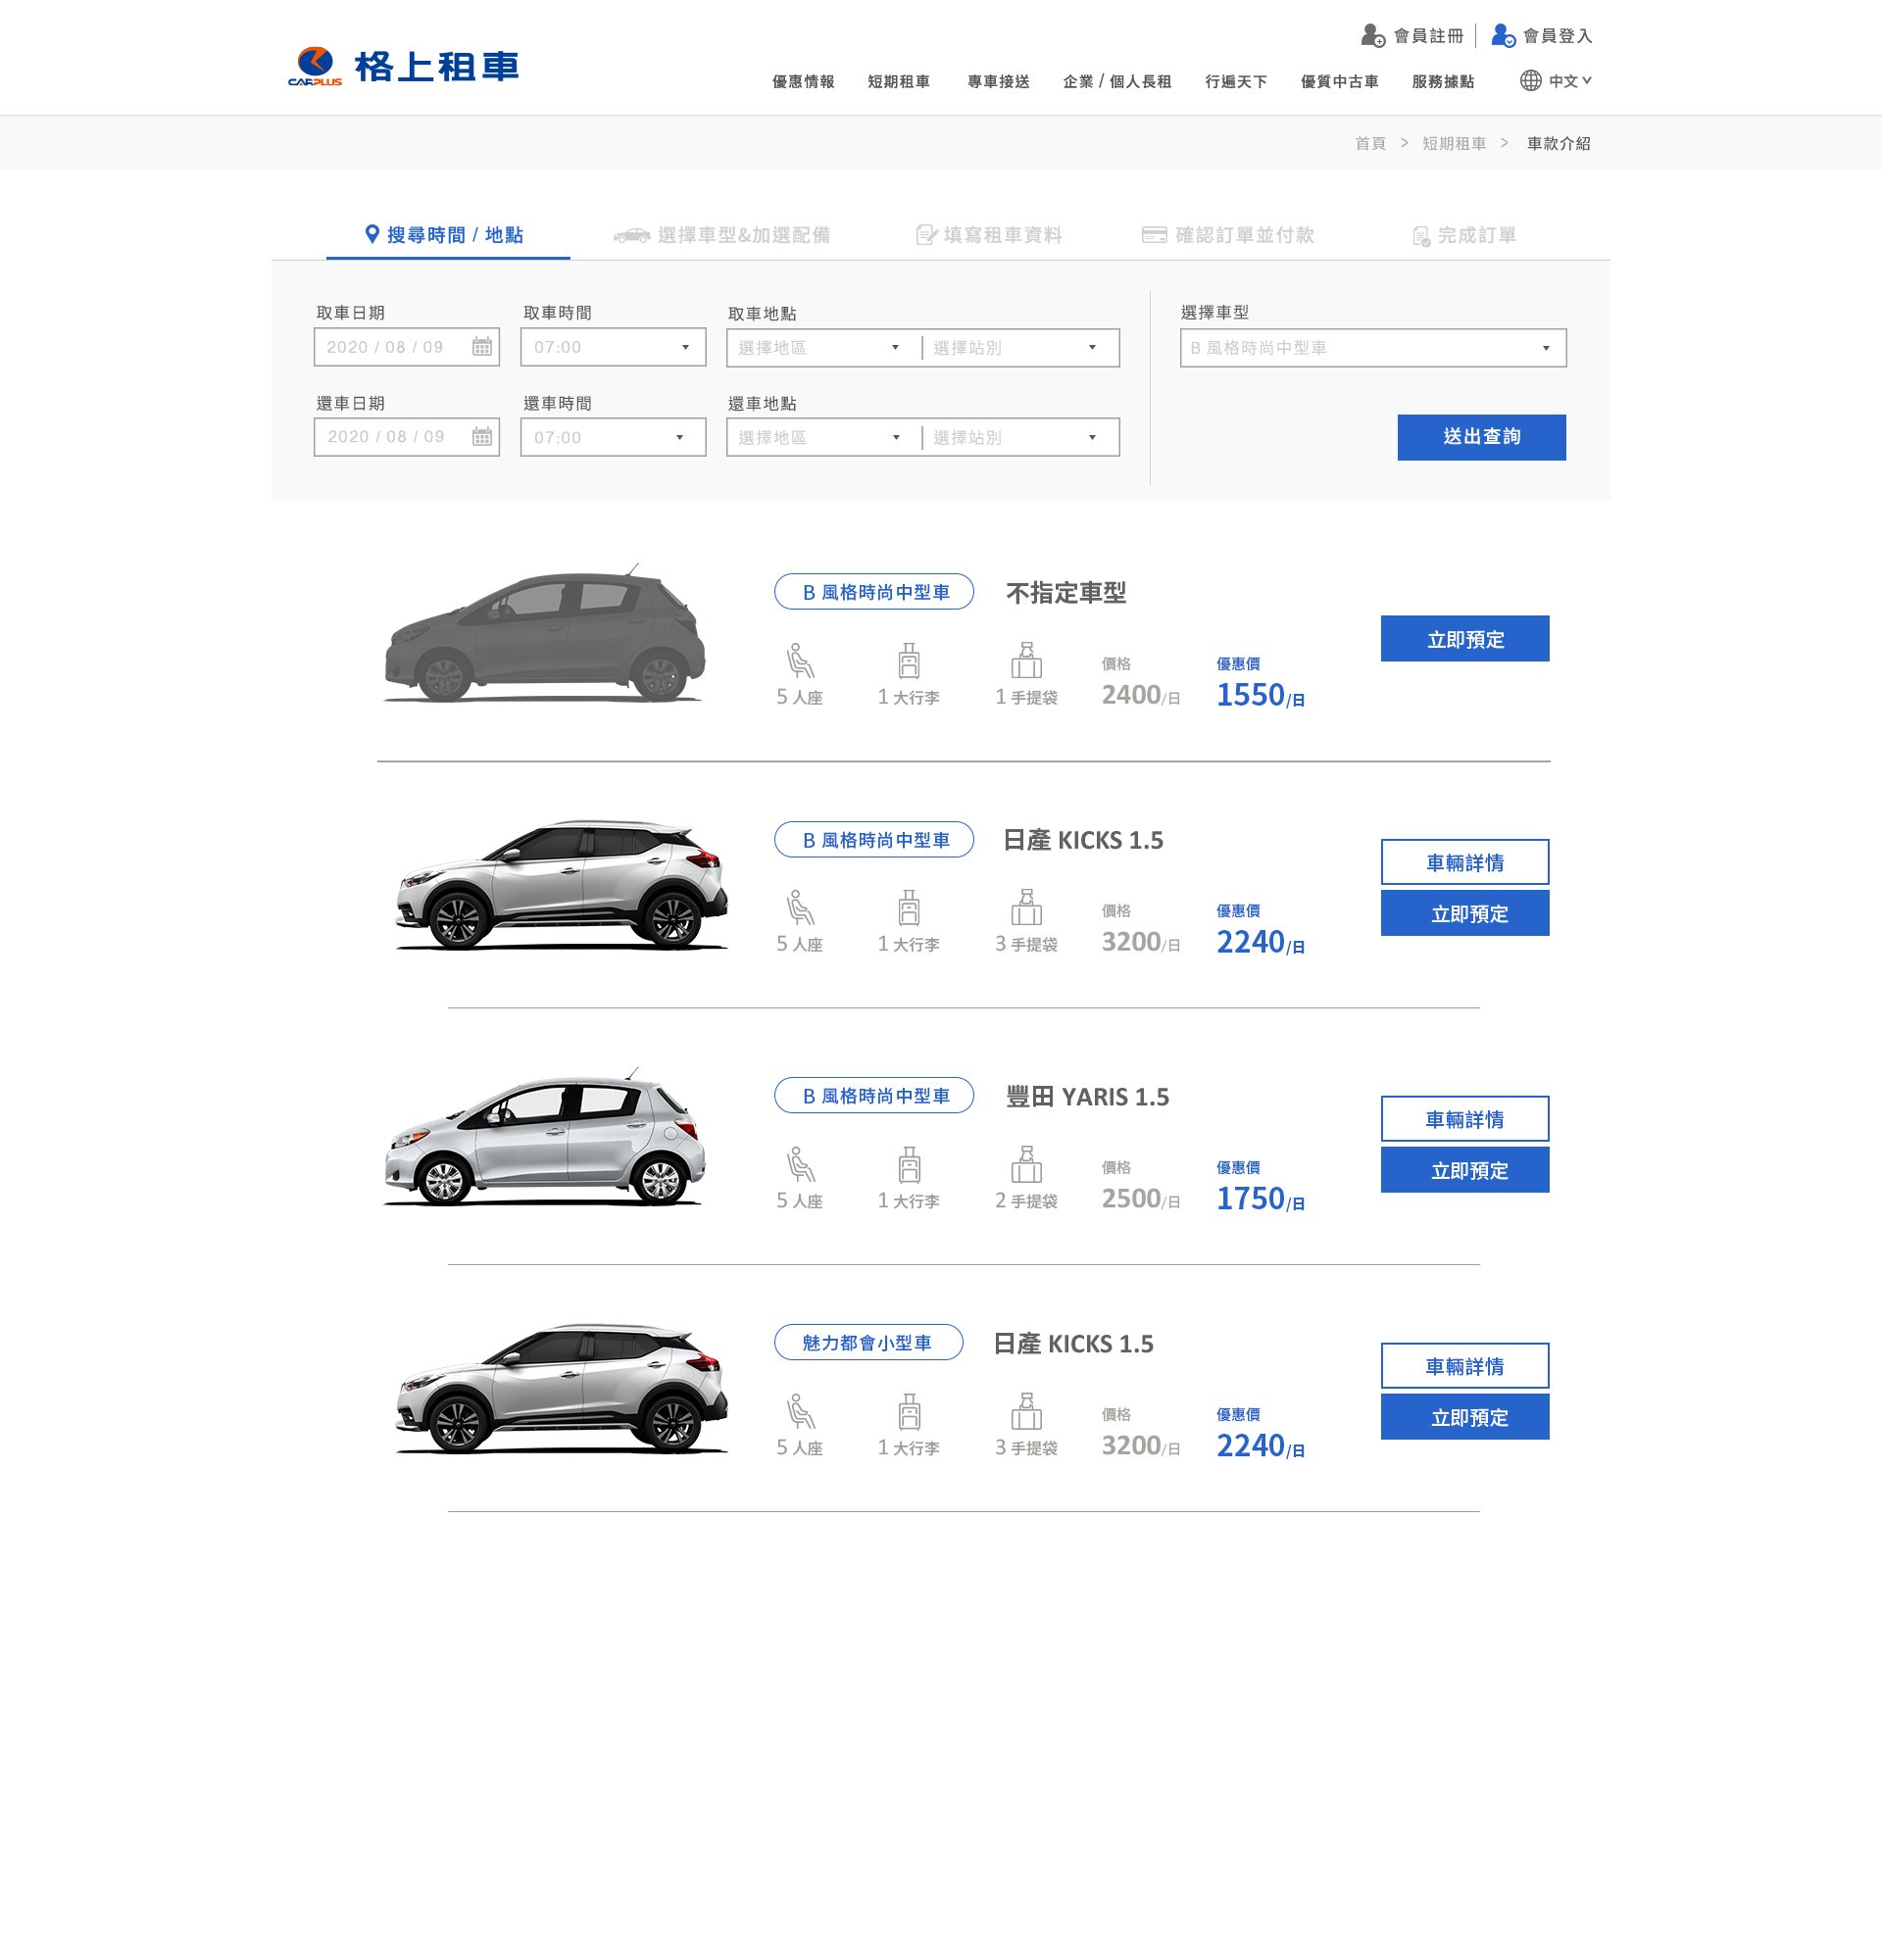Select the 確認訂單並付款 step tab
The width and height of the screenshot is (1882, 1960).
1228,235
